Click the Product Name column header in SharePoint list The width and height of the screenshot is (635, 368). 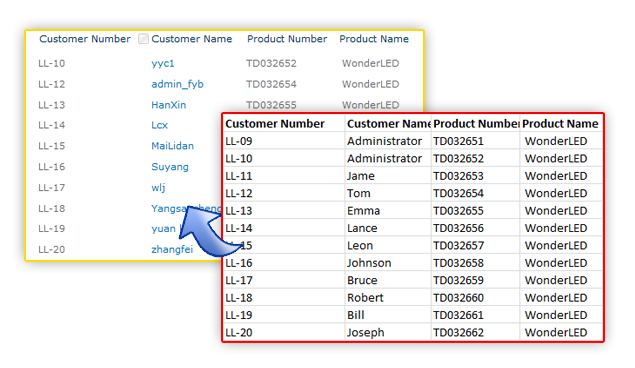click(x=374, y=39)
